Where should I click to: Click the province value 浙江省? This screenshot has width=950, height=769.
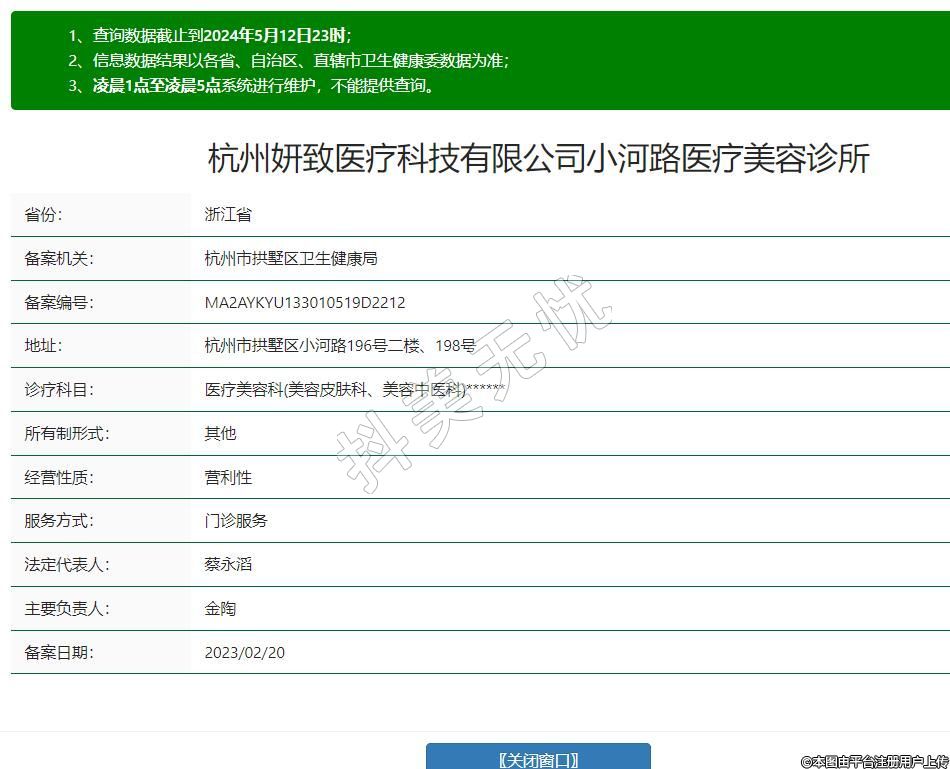[x=228, y=215]
